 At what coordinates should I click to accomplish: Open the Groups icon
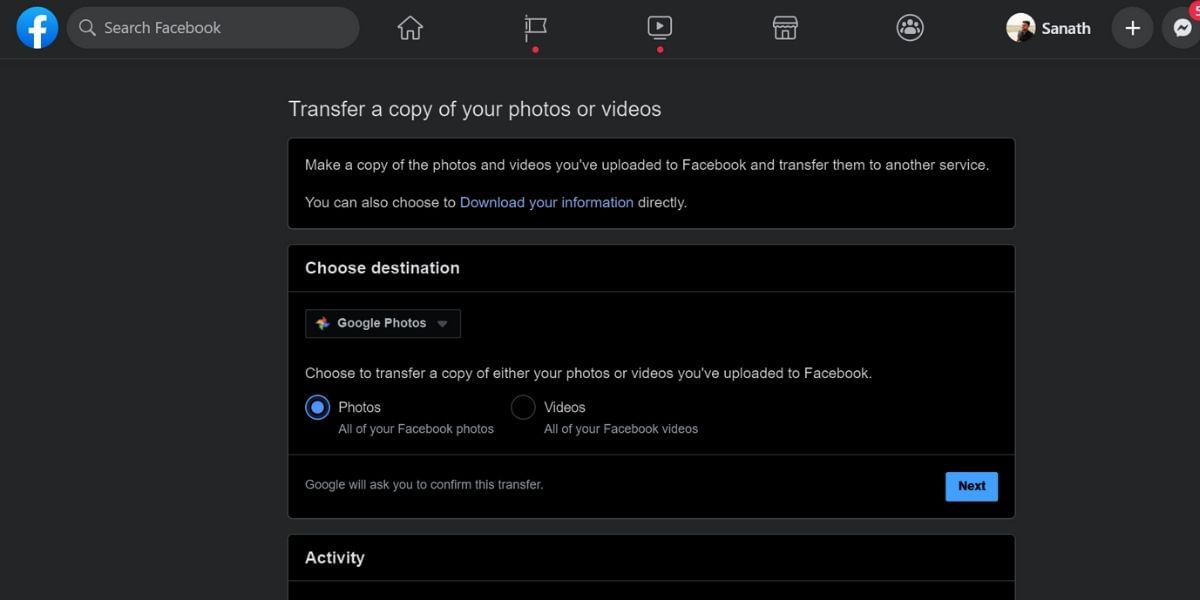[909, 27]
